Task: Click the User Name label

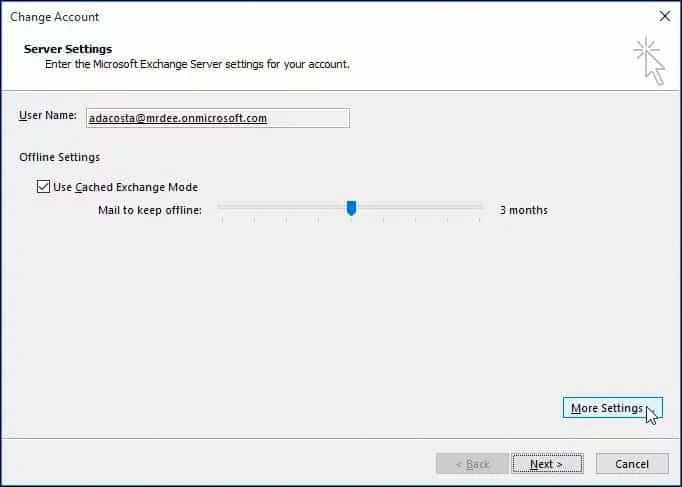Action: (x=48, y=115)
